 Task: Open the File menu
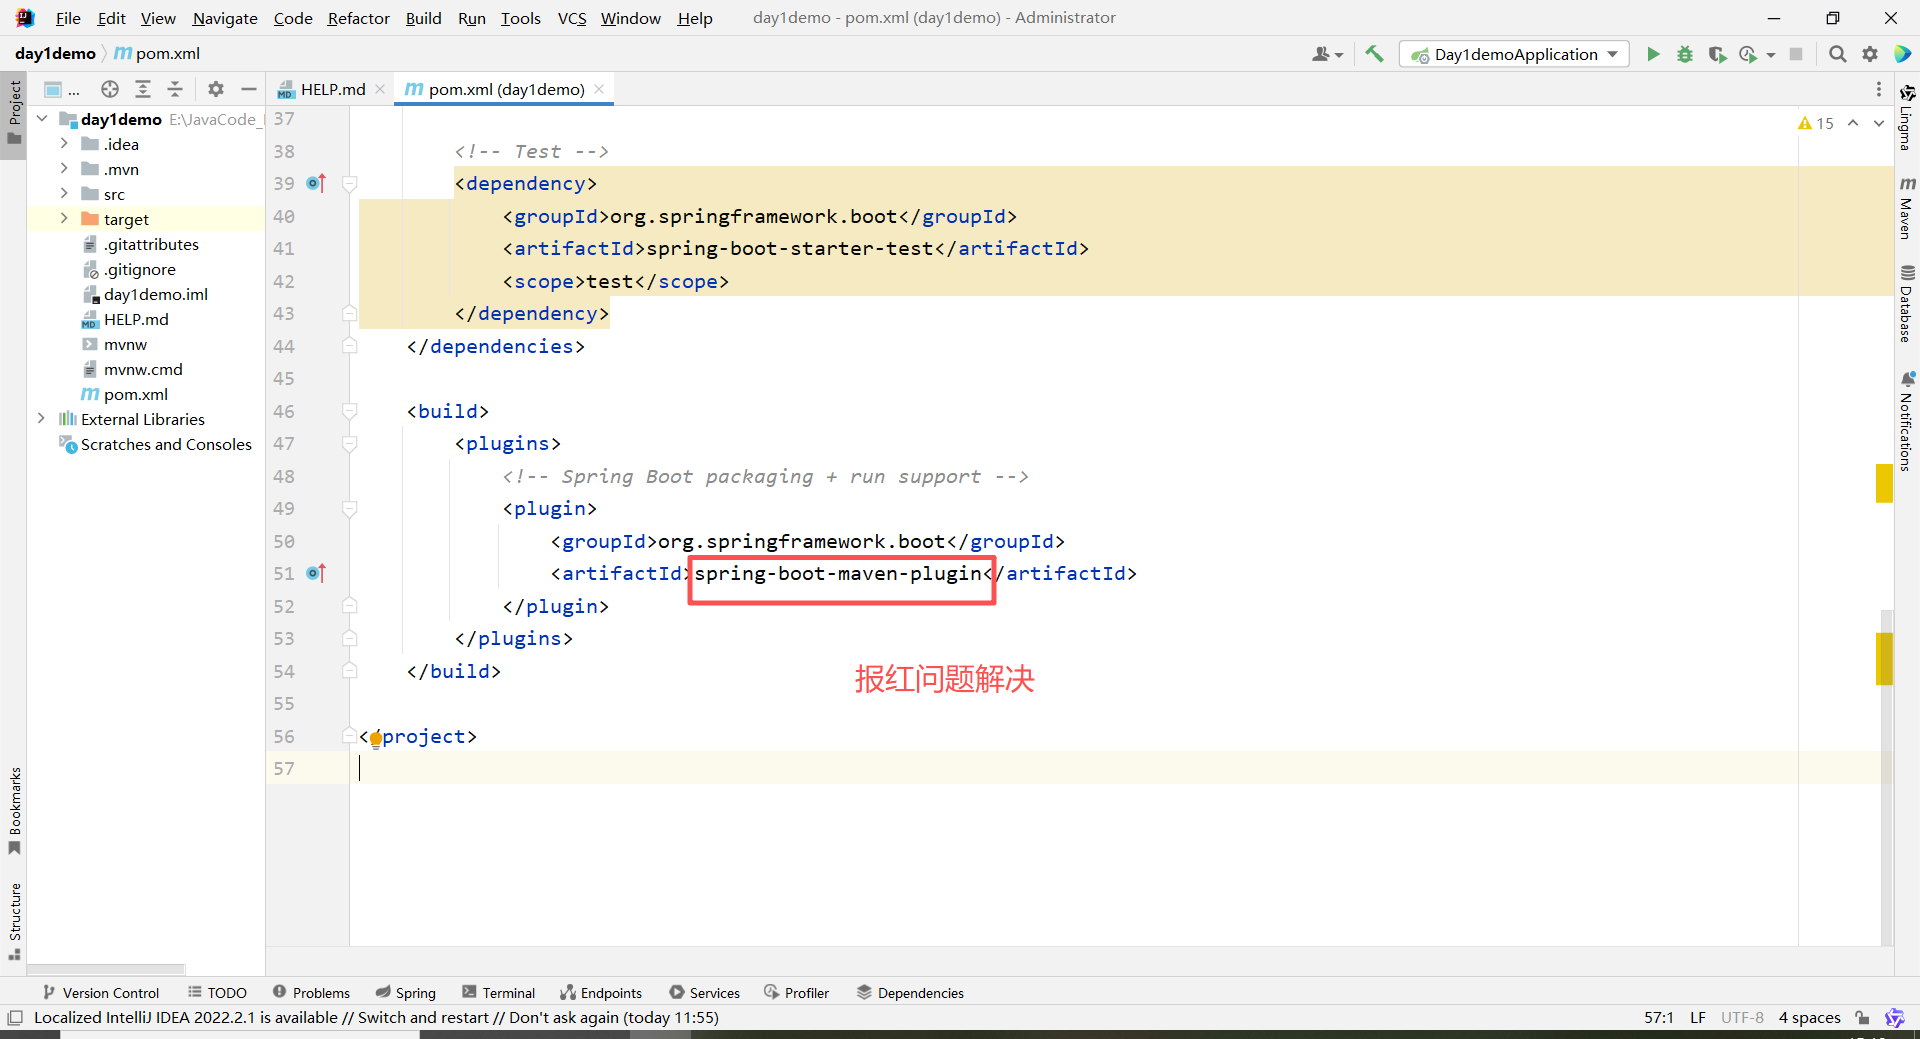pyautogui.click(x=68, y=18)
